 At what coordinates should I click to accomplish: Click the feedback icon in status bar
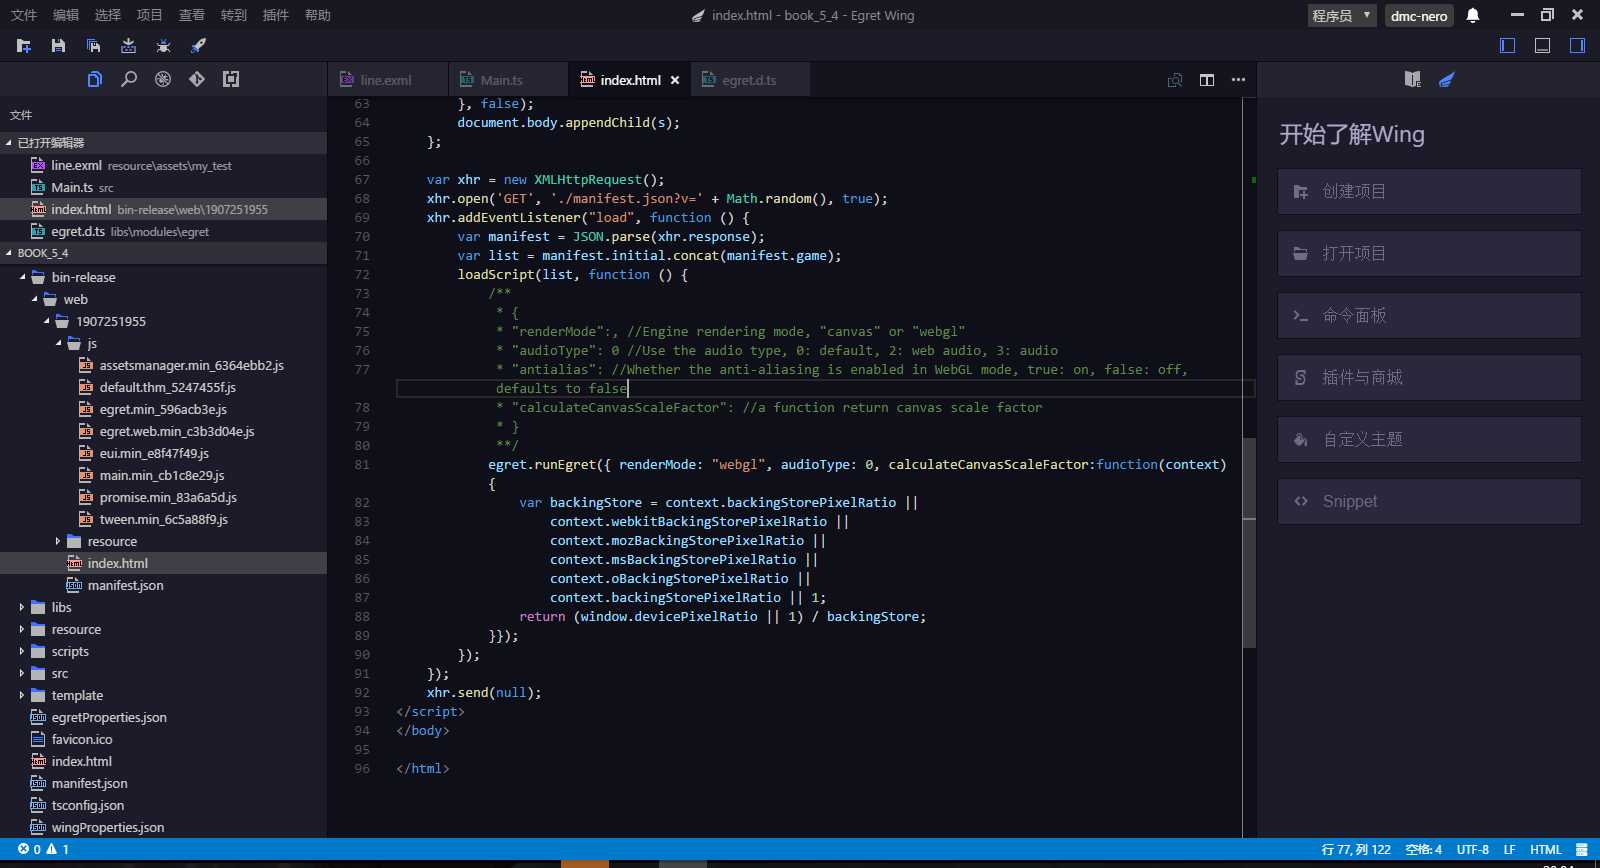coord(1582,850)
